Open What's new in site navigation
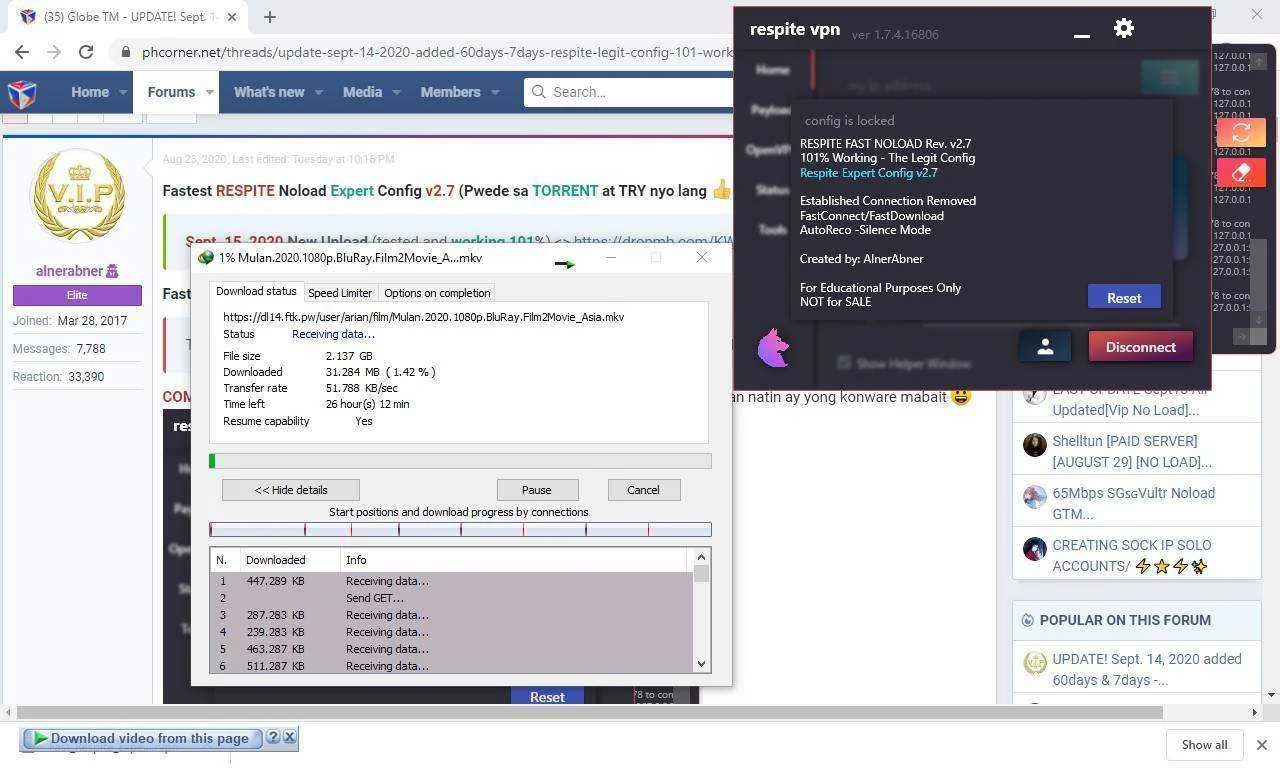1280x770 pixels. (269, 92)
